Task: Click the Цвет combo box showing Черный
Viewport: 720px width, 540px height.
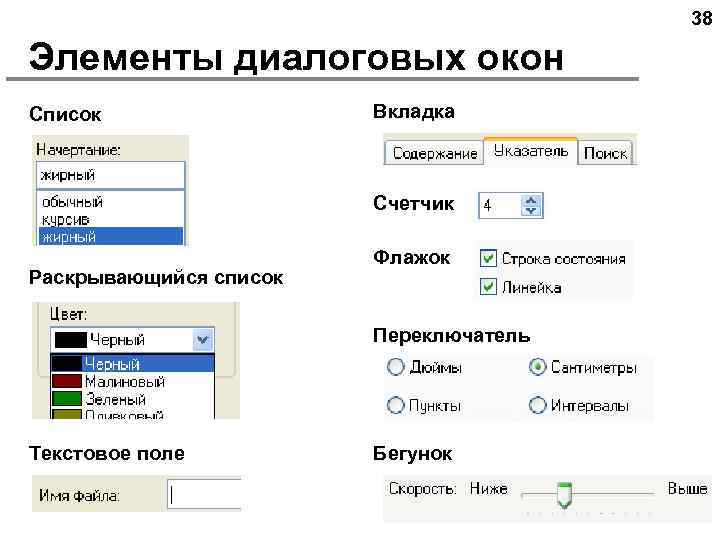Action: (132, 340)
